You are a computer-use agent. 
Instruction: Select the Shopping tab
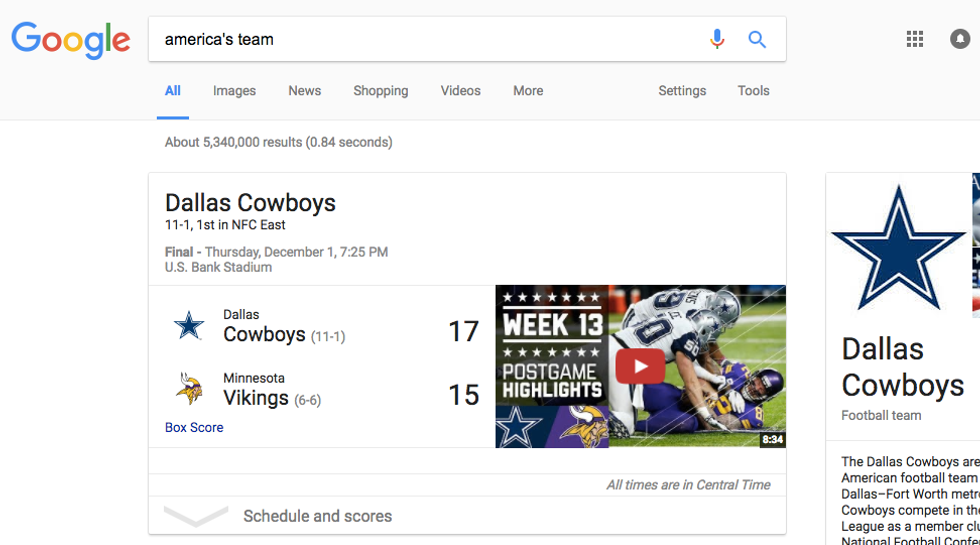380,91
